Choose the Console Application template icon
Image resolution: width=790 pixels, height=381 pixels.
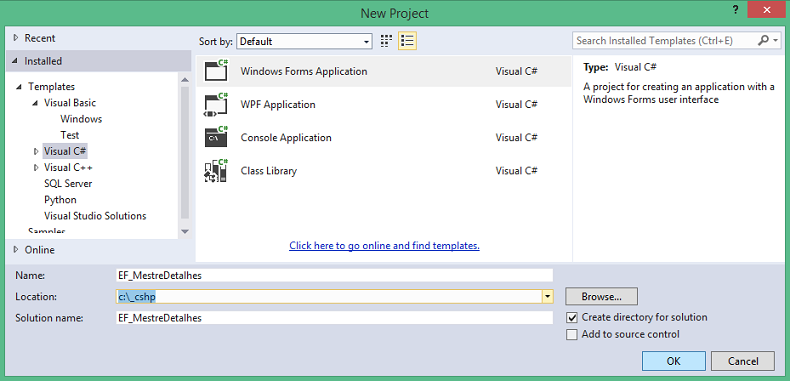(216, 138)
